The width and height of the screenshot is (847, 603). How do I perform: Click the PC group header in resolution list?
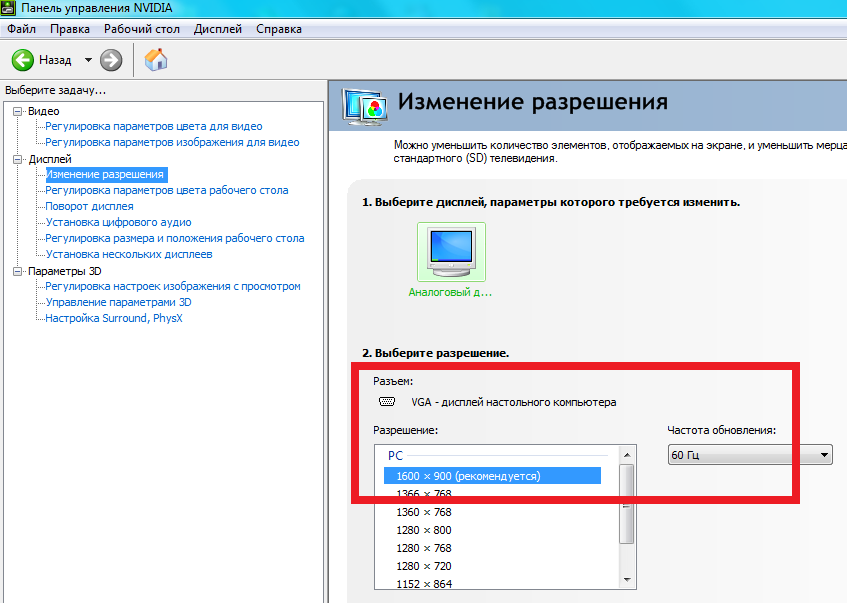395,455
